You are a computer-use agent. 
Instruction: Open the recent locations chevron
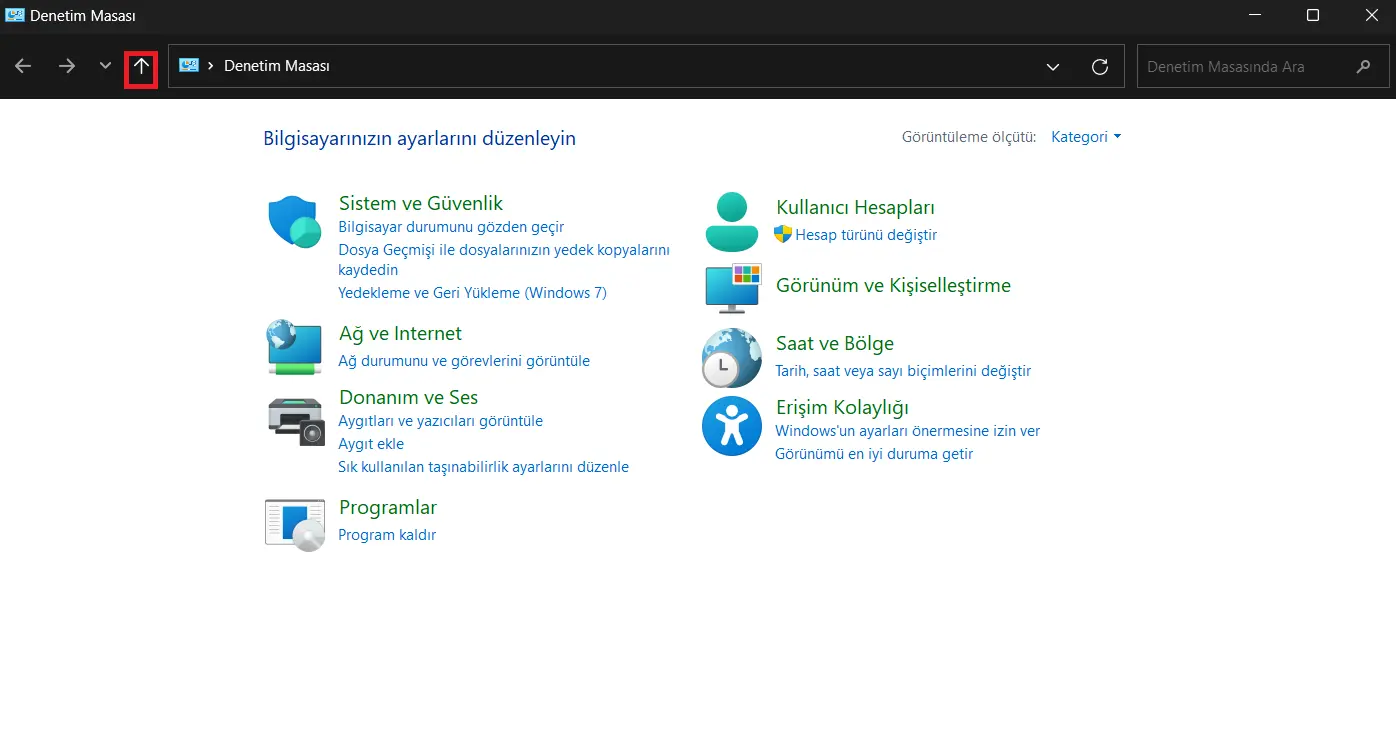105,66
